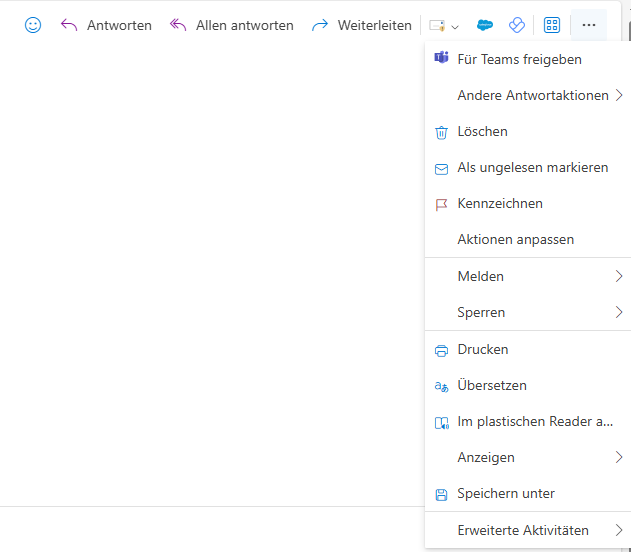
Task: Expand the Melden submenu chevron
Action: pos(619,276)
